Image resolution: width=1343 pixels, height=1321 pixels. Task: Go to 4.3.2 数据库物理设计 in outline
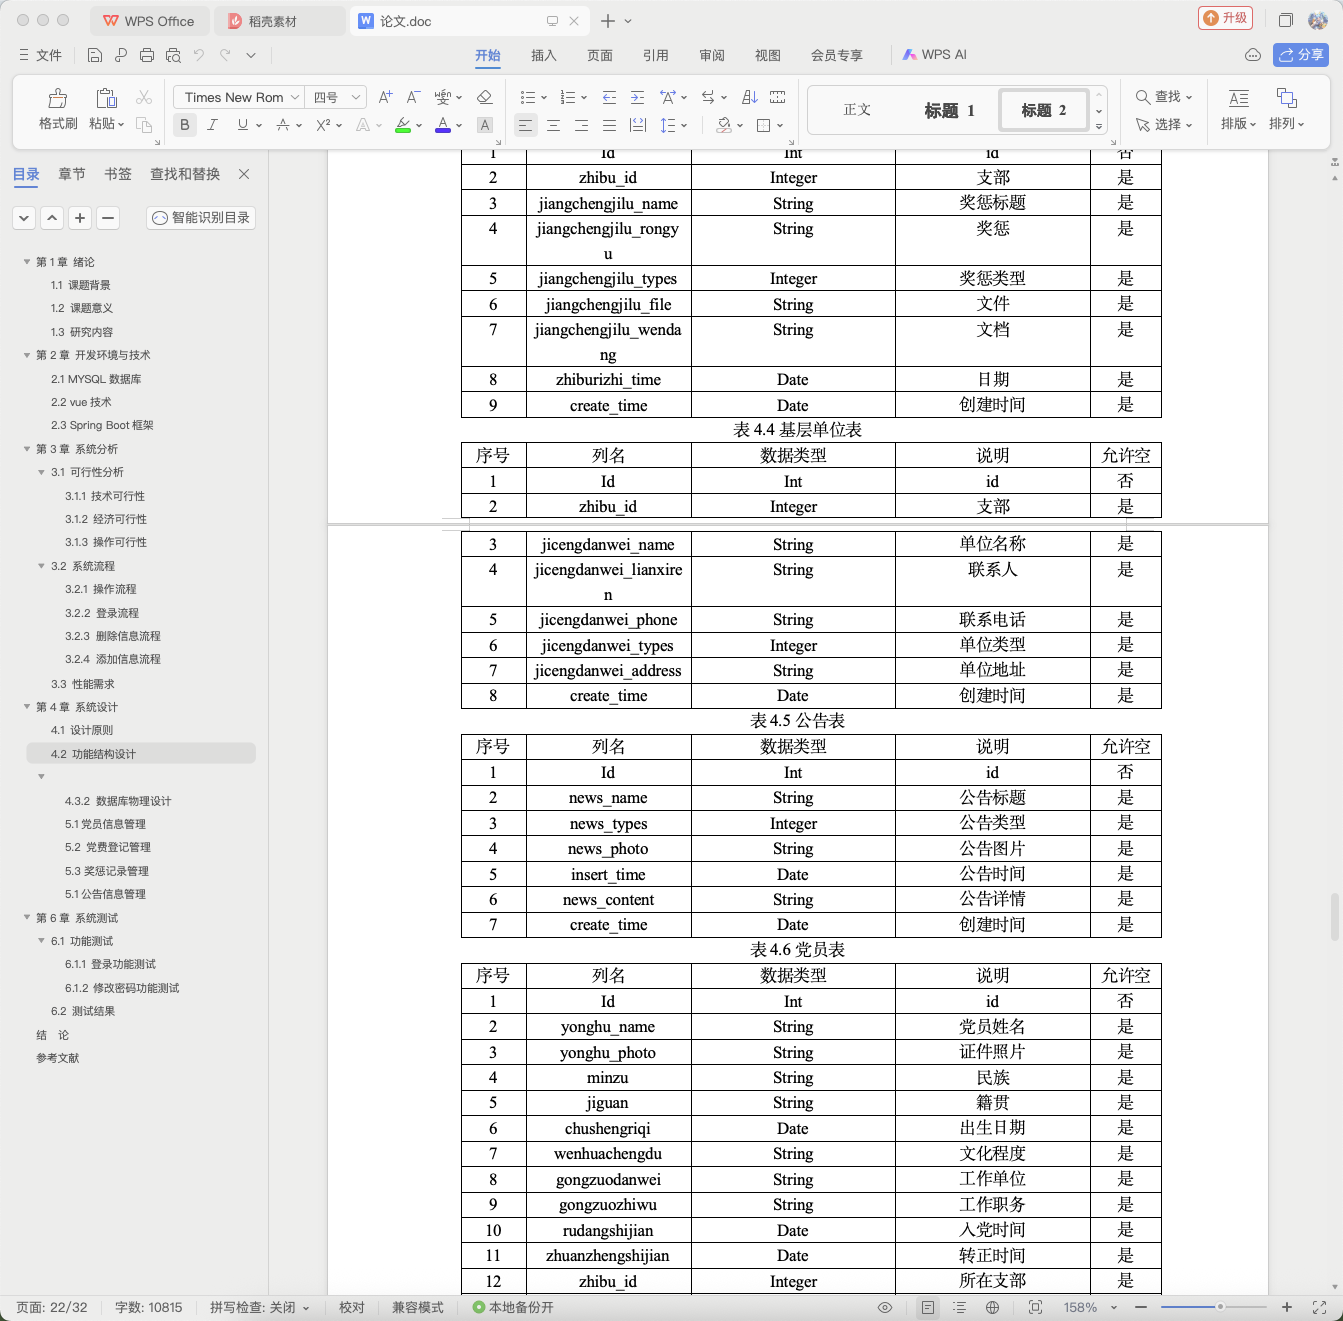118,801
